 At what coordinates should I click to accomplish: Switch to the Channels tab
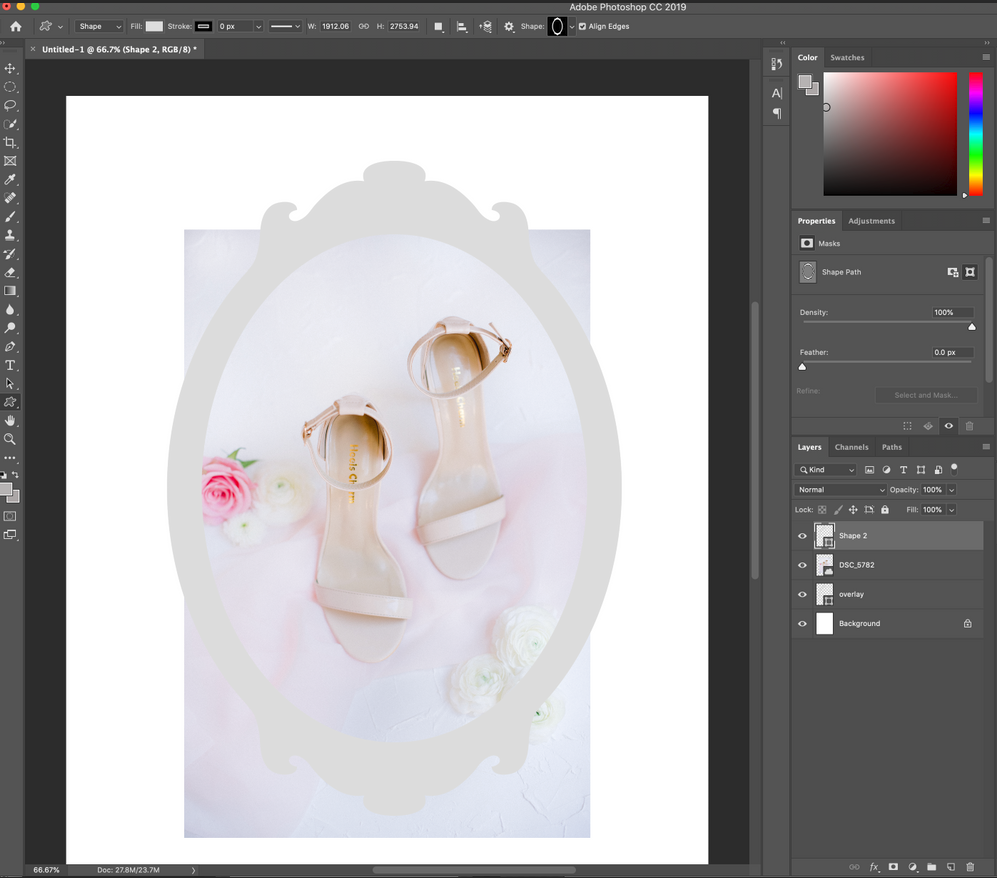point(851,447)
